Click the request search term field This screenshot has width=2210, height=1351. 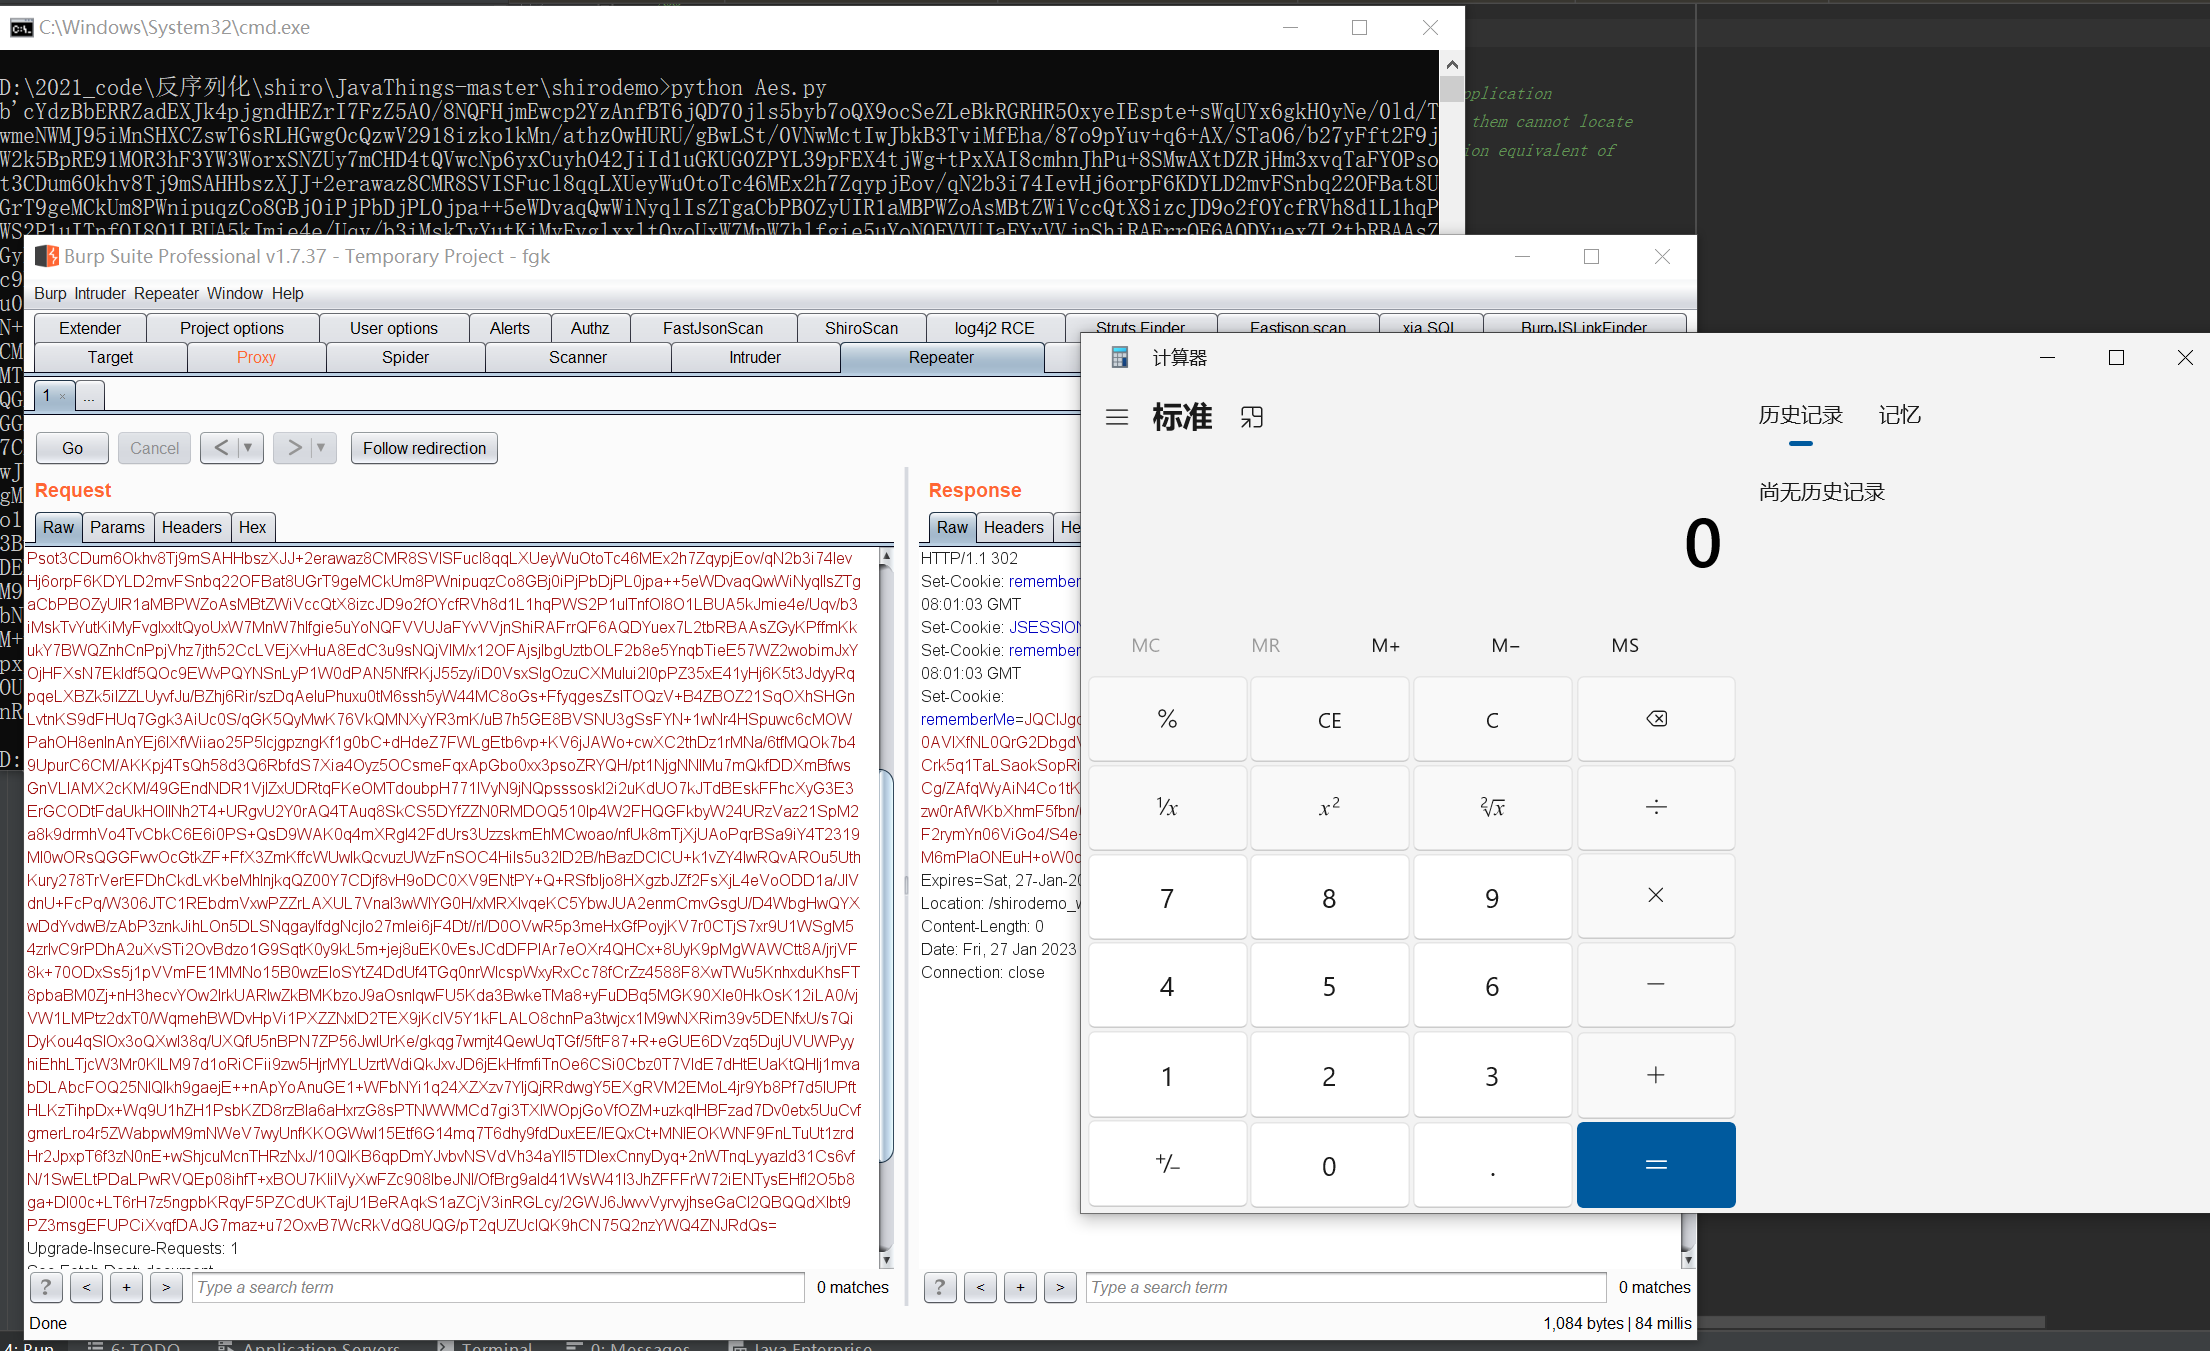[498, 1287]
